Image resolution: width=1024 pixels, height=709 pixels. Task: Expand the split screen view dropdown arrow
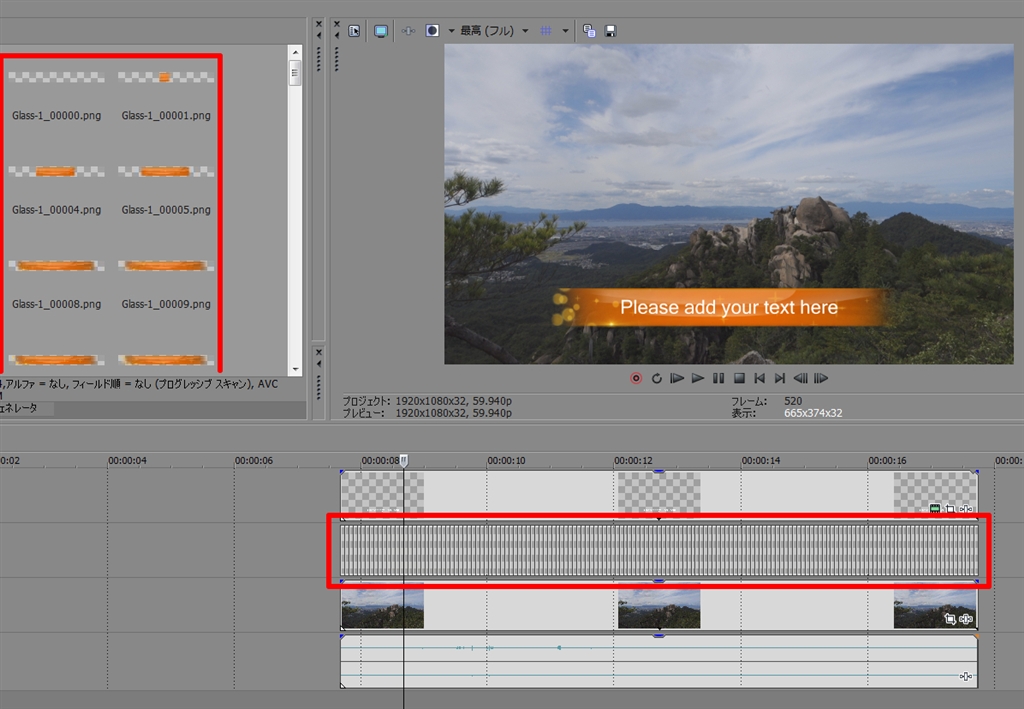point(451,31)
